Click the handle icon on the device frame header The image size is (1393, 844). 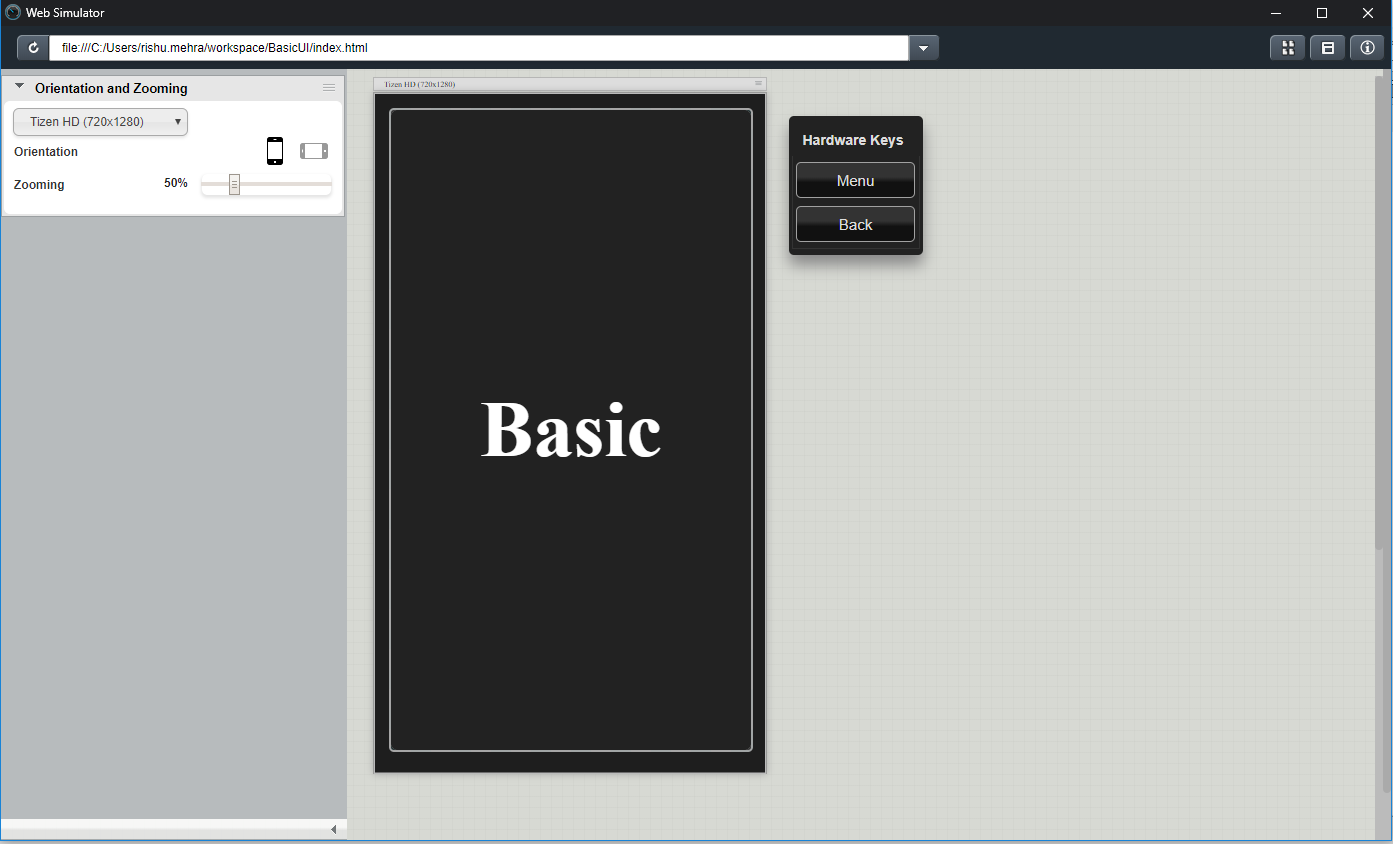coord(758,83)
